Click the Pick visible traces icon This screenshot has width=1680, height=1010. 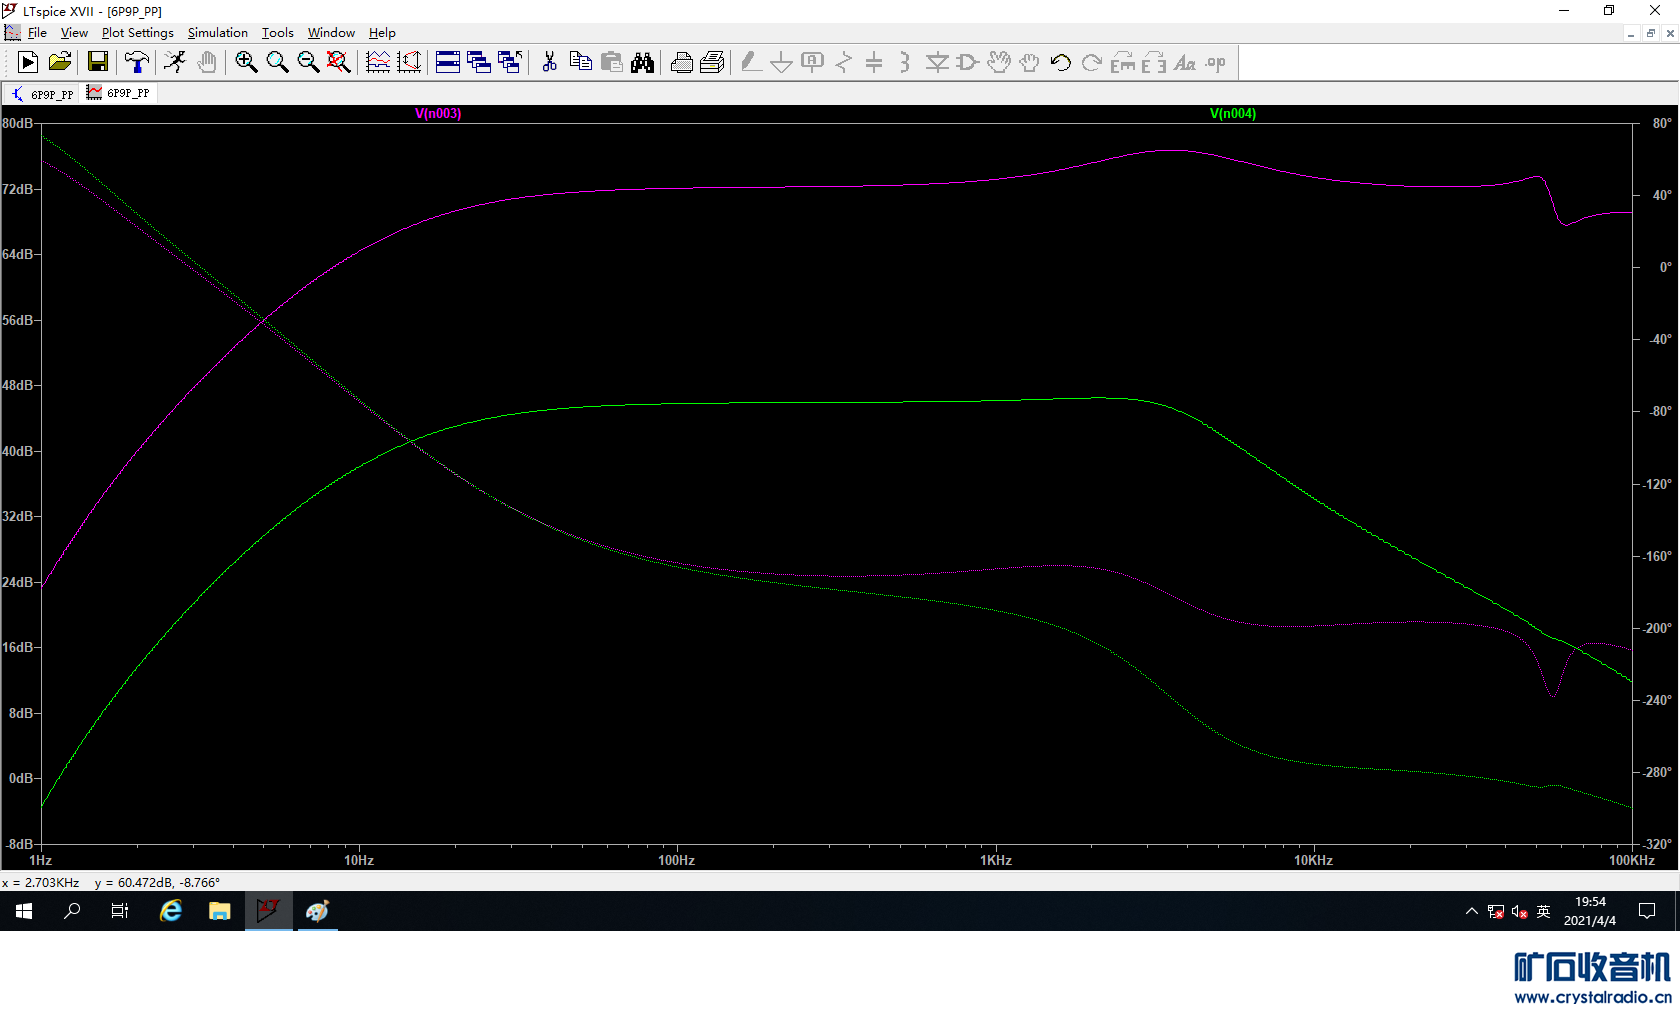378,62
